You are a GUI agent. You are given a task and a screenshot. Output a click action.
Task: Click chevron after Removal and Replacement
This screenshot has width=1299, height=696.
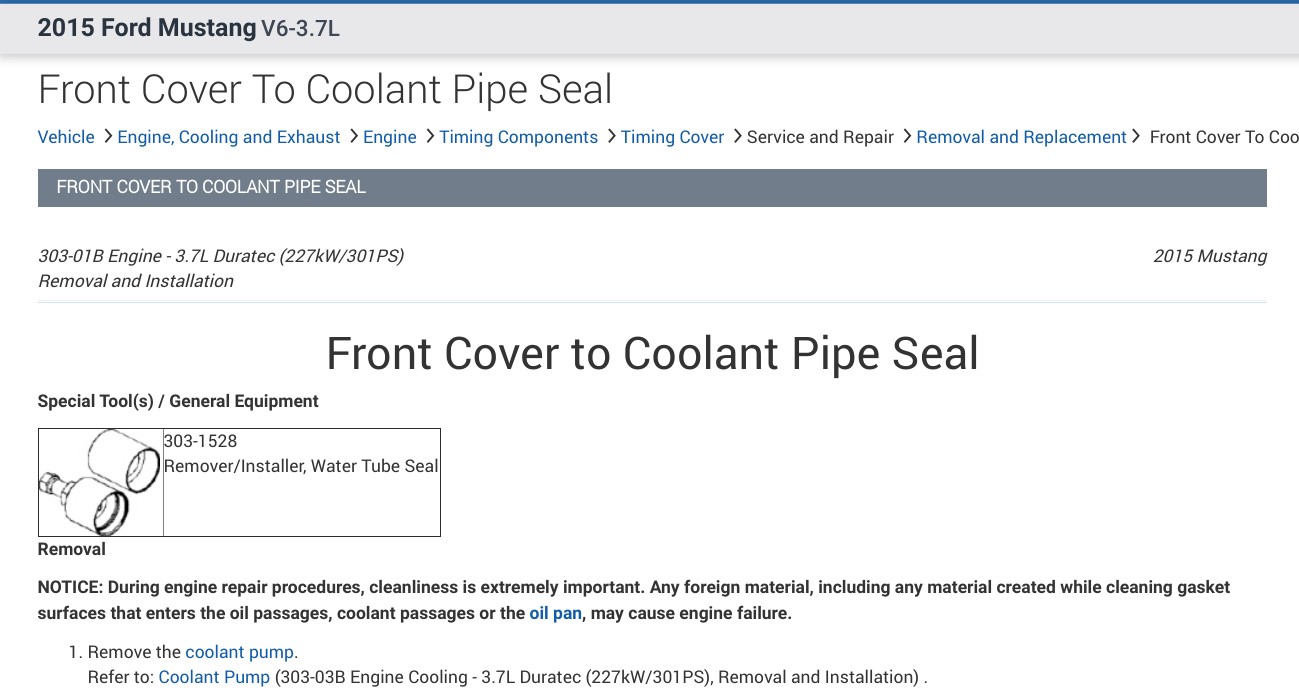(1136, 136)
